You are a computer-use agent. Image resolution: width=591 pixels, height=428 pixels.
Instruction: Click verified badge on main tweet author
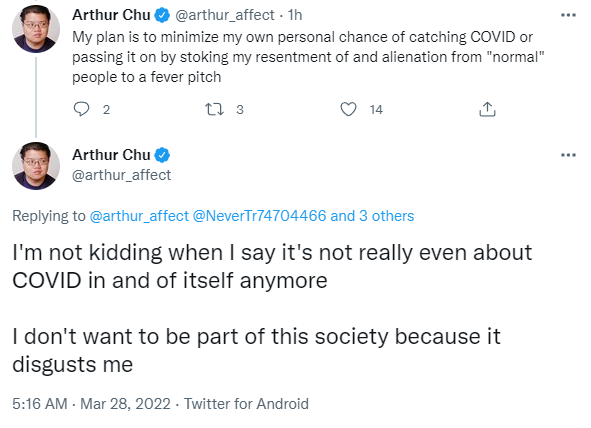(x=162, y=155)
